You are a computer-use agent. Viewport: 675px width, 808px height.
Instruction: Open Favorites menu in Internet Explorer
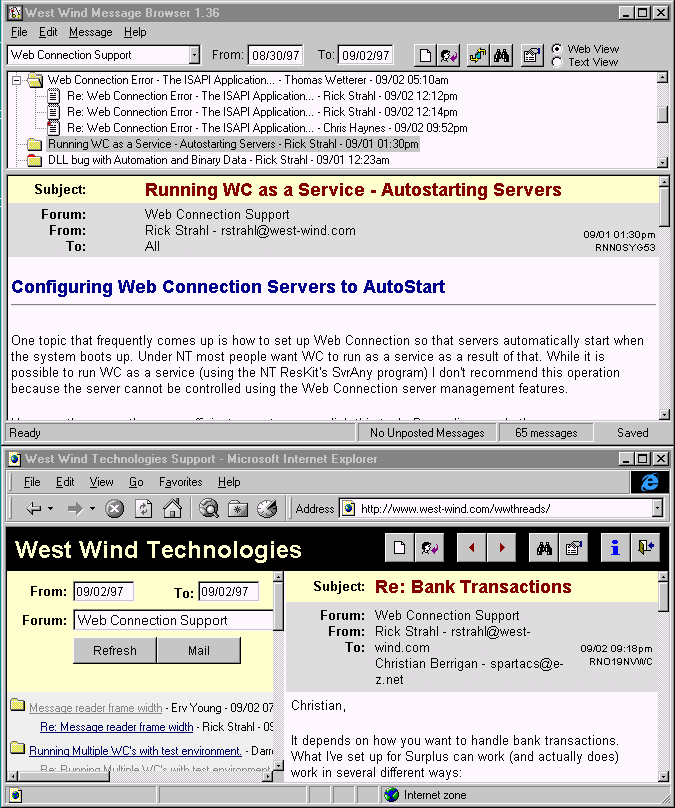click(180, 482)
